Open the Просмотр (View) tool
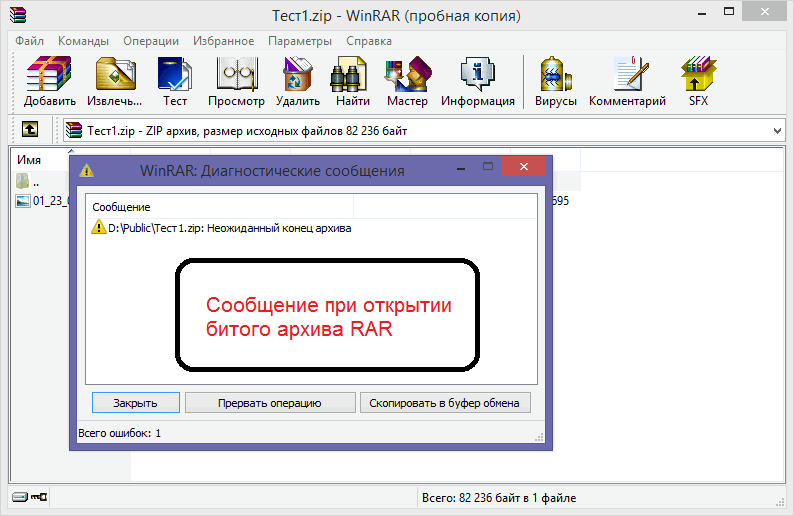Screen dimensions: 794x516 (236, 82)
